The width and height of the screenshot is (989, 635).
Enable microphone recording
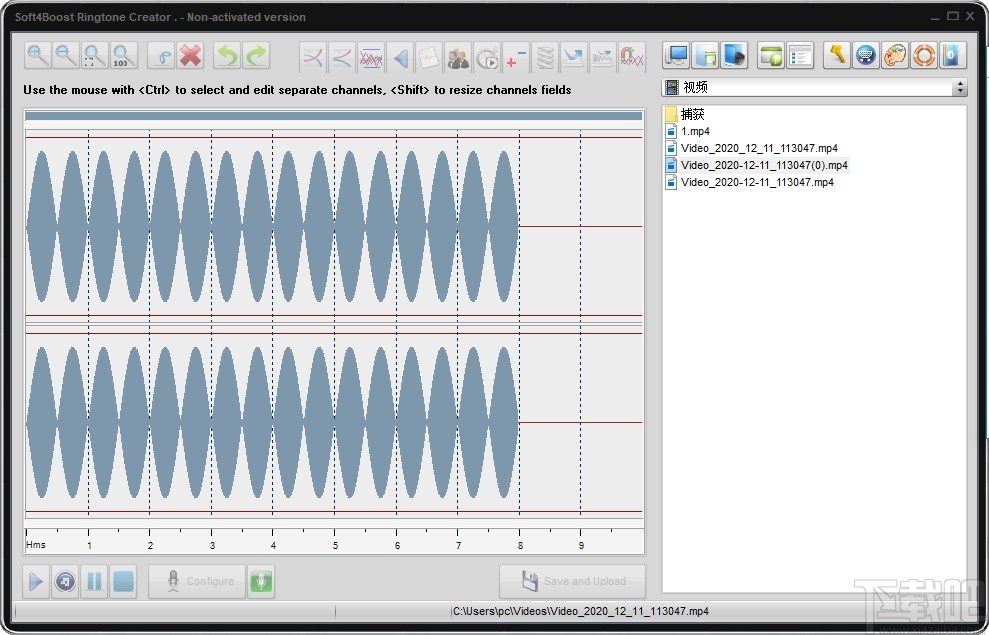[x=261, y=581]
